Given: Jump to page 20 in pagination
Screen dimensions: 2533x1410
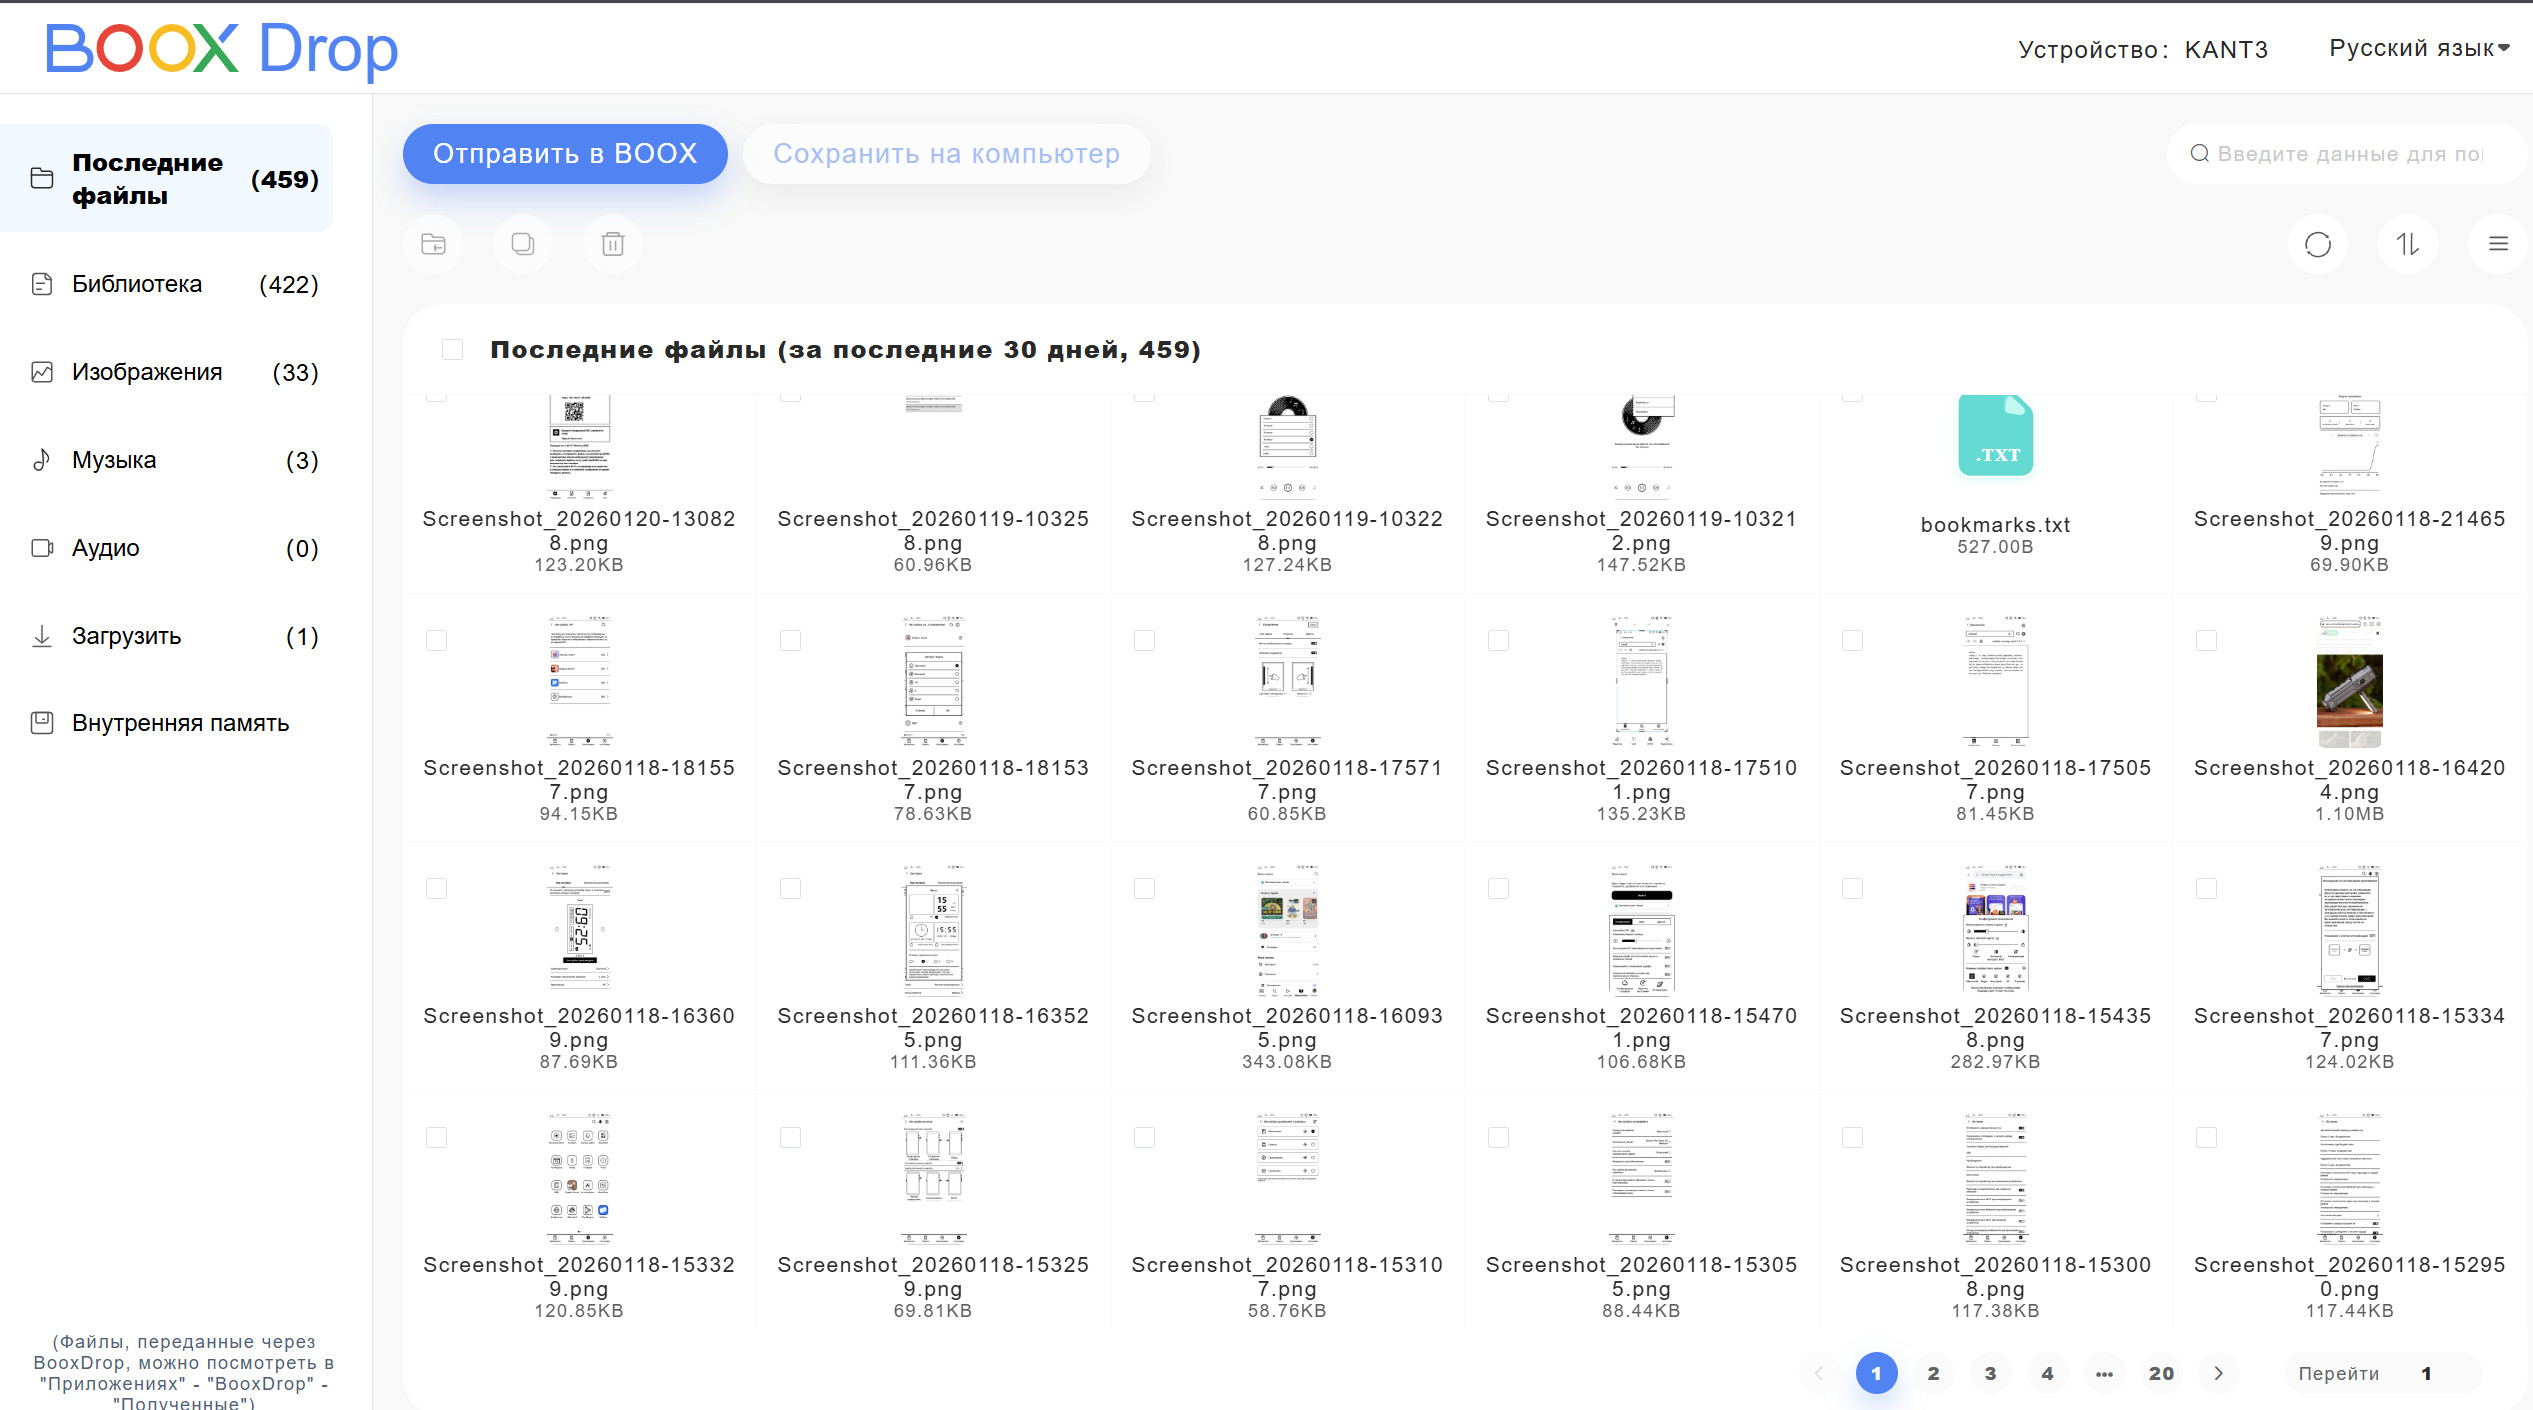Looking at the screenshot, I should [x=2161, y=1373].
